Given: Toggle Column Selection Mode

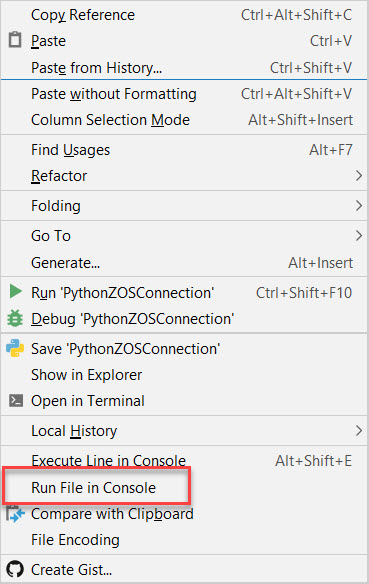Looking at the screenshot, I should (184, 120).
